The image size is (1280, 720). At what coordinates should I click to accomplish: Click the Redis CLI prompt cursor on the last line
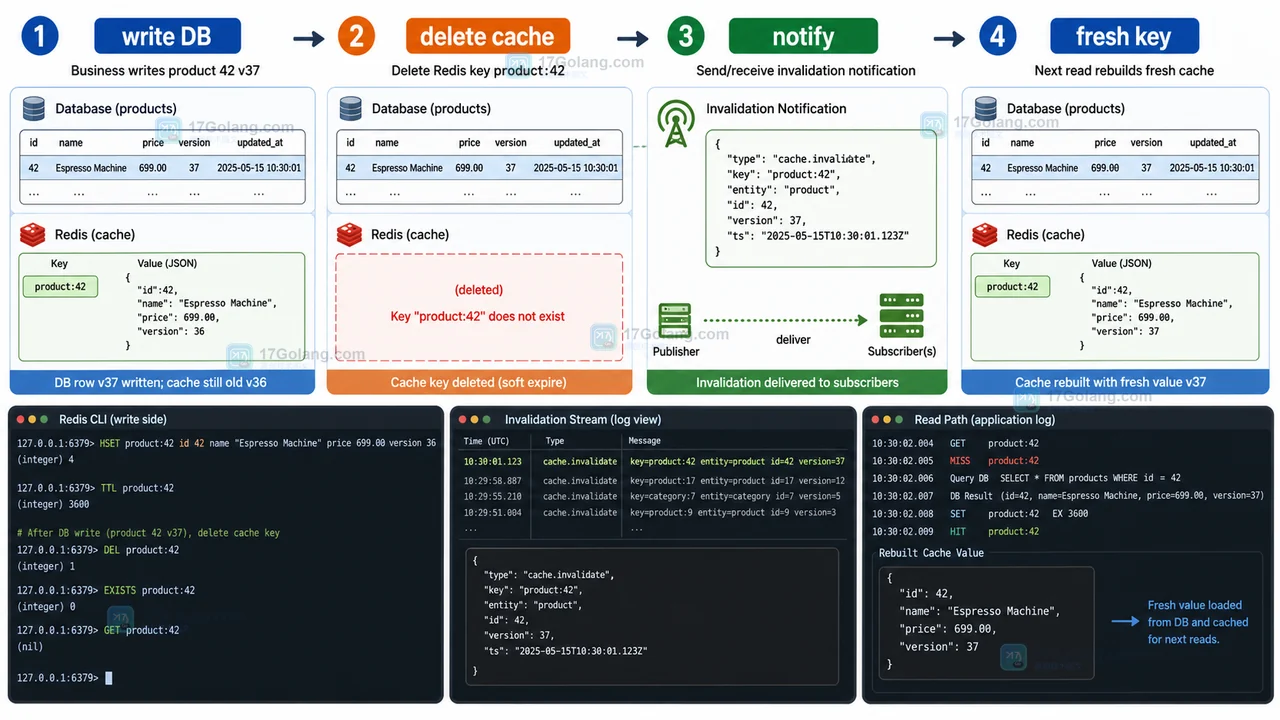[x=109, y=678]
